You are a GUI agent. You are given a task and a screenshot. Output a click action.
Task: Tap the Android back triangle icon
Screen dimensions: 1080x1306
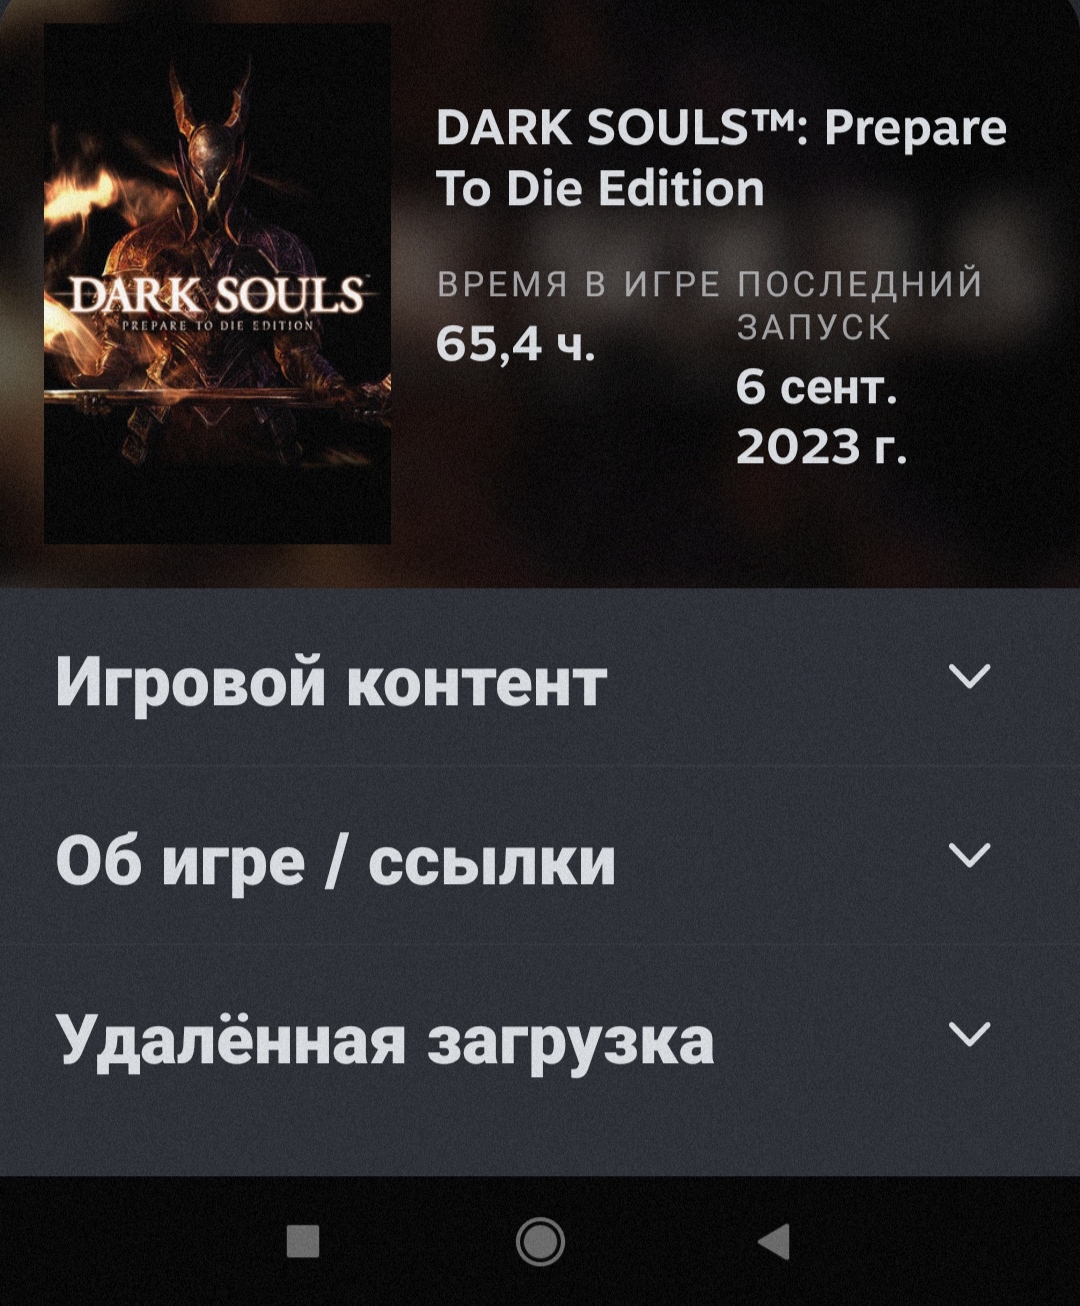(x=775, y=1241)
